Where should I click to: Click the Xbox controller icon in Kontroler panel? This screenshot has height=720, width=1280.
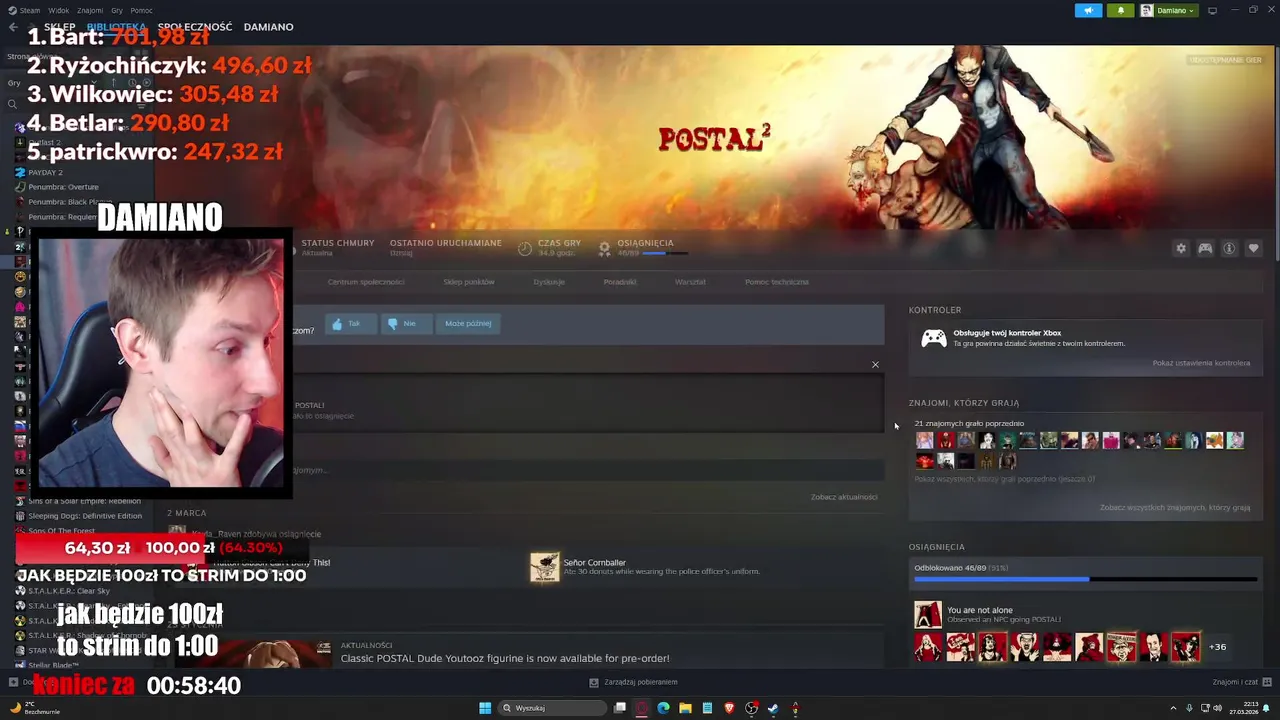(x=933, y=338)
